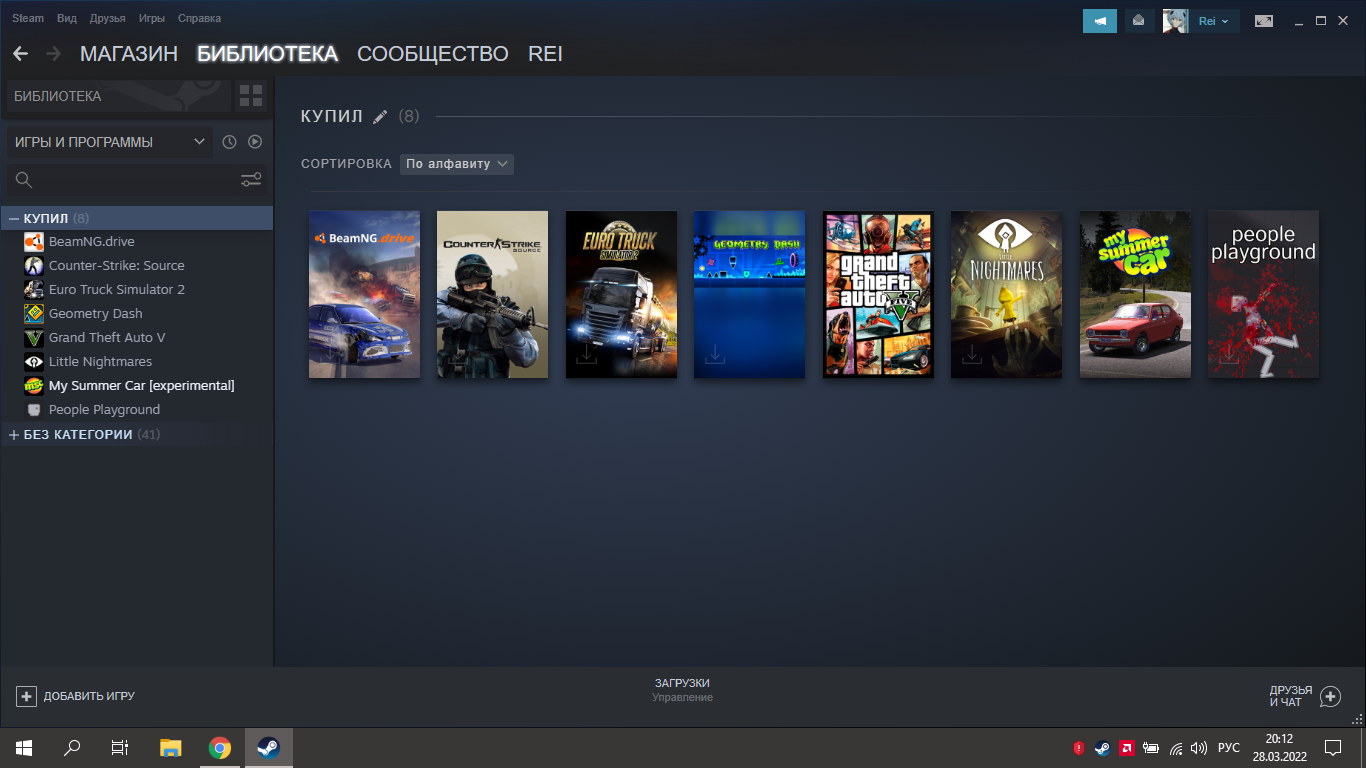Open the volume tray icon
The width and height of the screenshot is (1366, 768).
(1199, 747)
